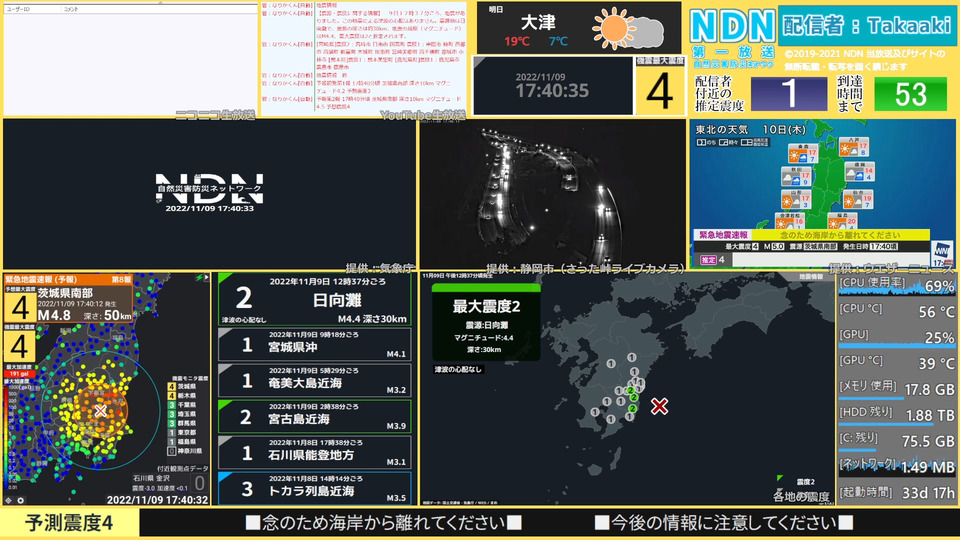Click the green 震度2 flag in the map legend
The image size is (960, 540).
pos(779,478)
